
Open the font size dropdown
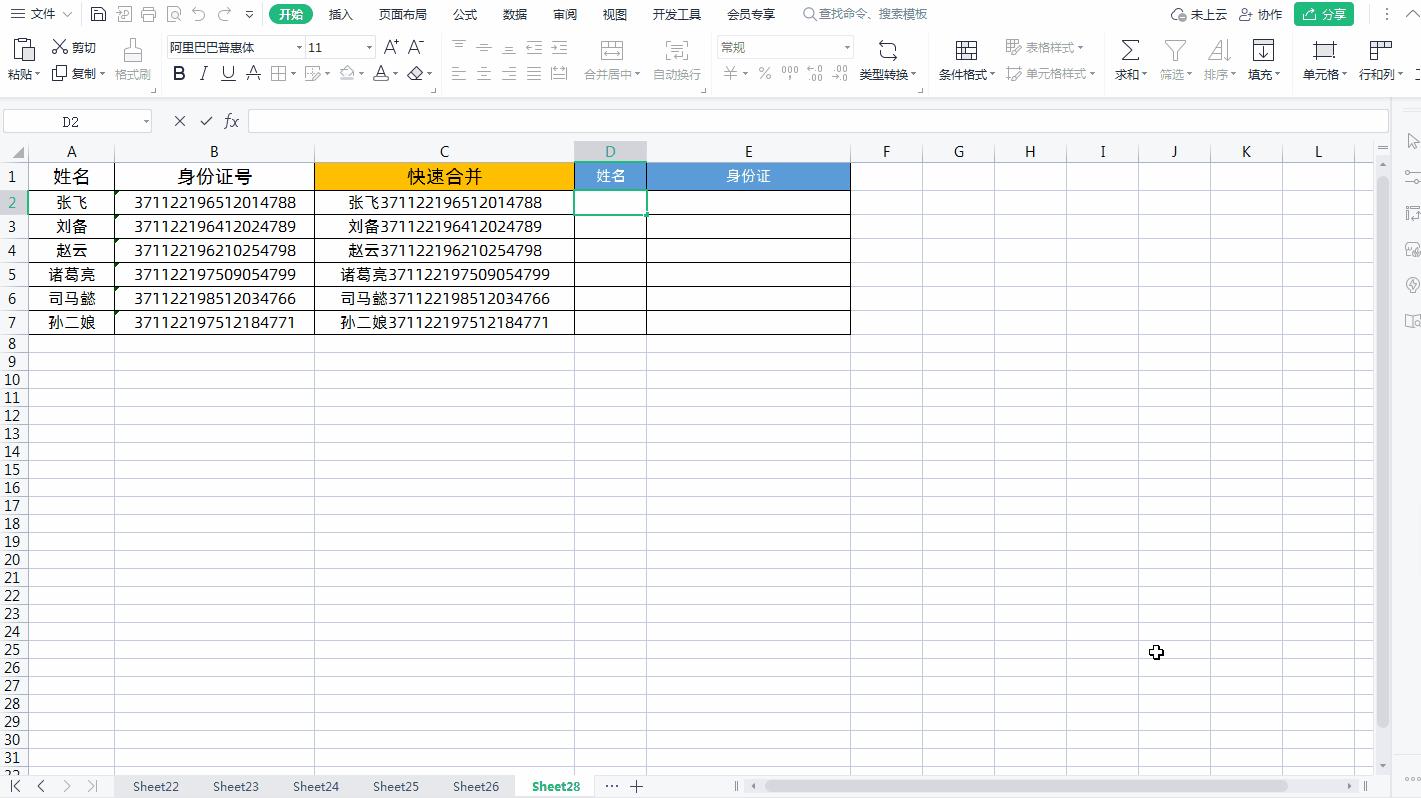[366, 47]
